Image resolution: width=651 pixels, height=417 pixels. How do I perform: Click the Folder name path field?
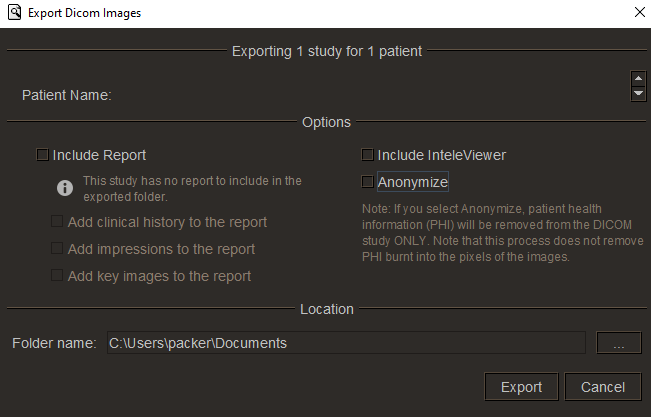(346, 343)
